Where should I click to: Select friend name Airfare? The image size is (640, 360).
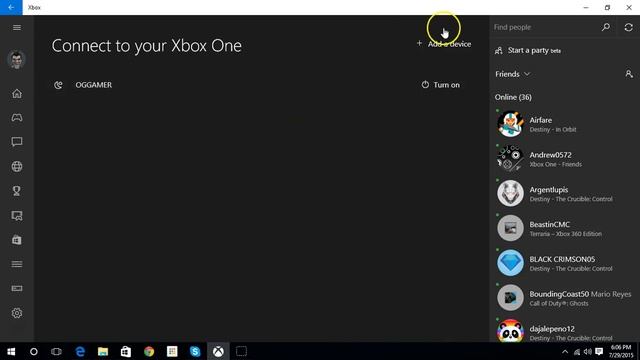pyautogui.click(x=540, y=120)
